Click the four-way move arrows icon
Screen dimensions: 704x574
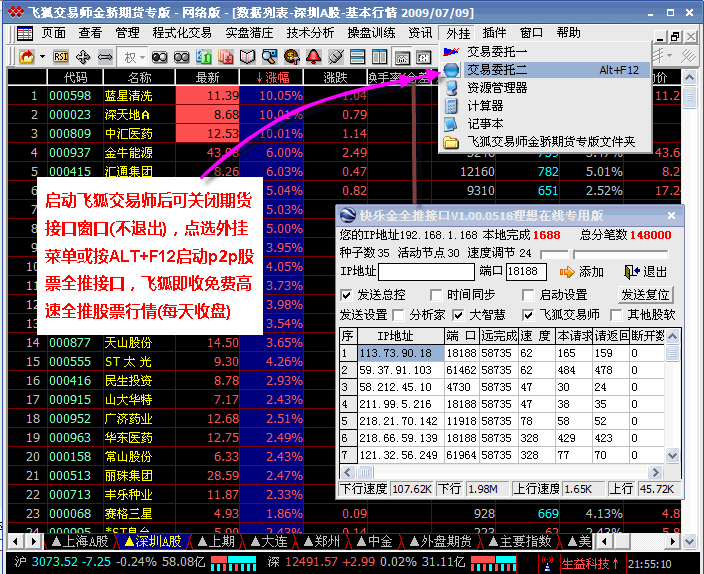[83, 57]
